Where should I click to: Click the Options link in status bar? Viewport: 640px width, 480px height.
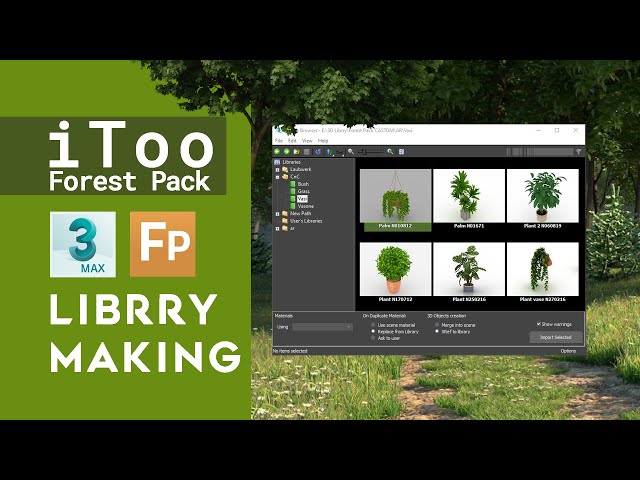[x=568, y=351]
